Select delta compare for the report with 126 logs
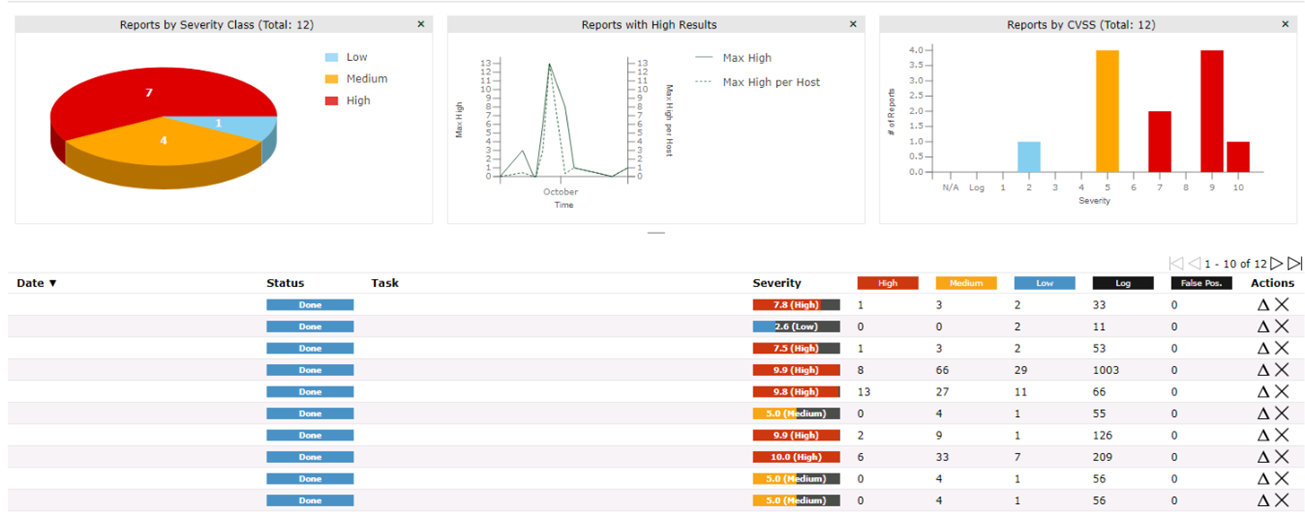1305x512 pixels. (x=1263, y=435)
